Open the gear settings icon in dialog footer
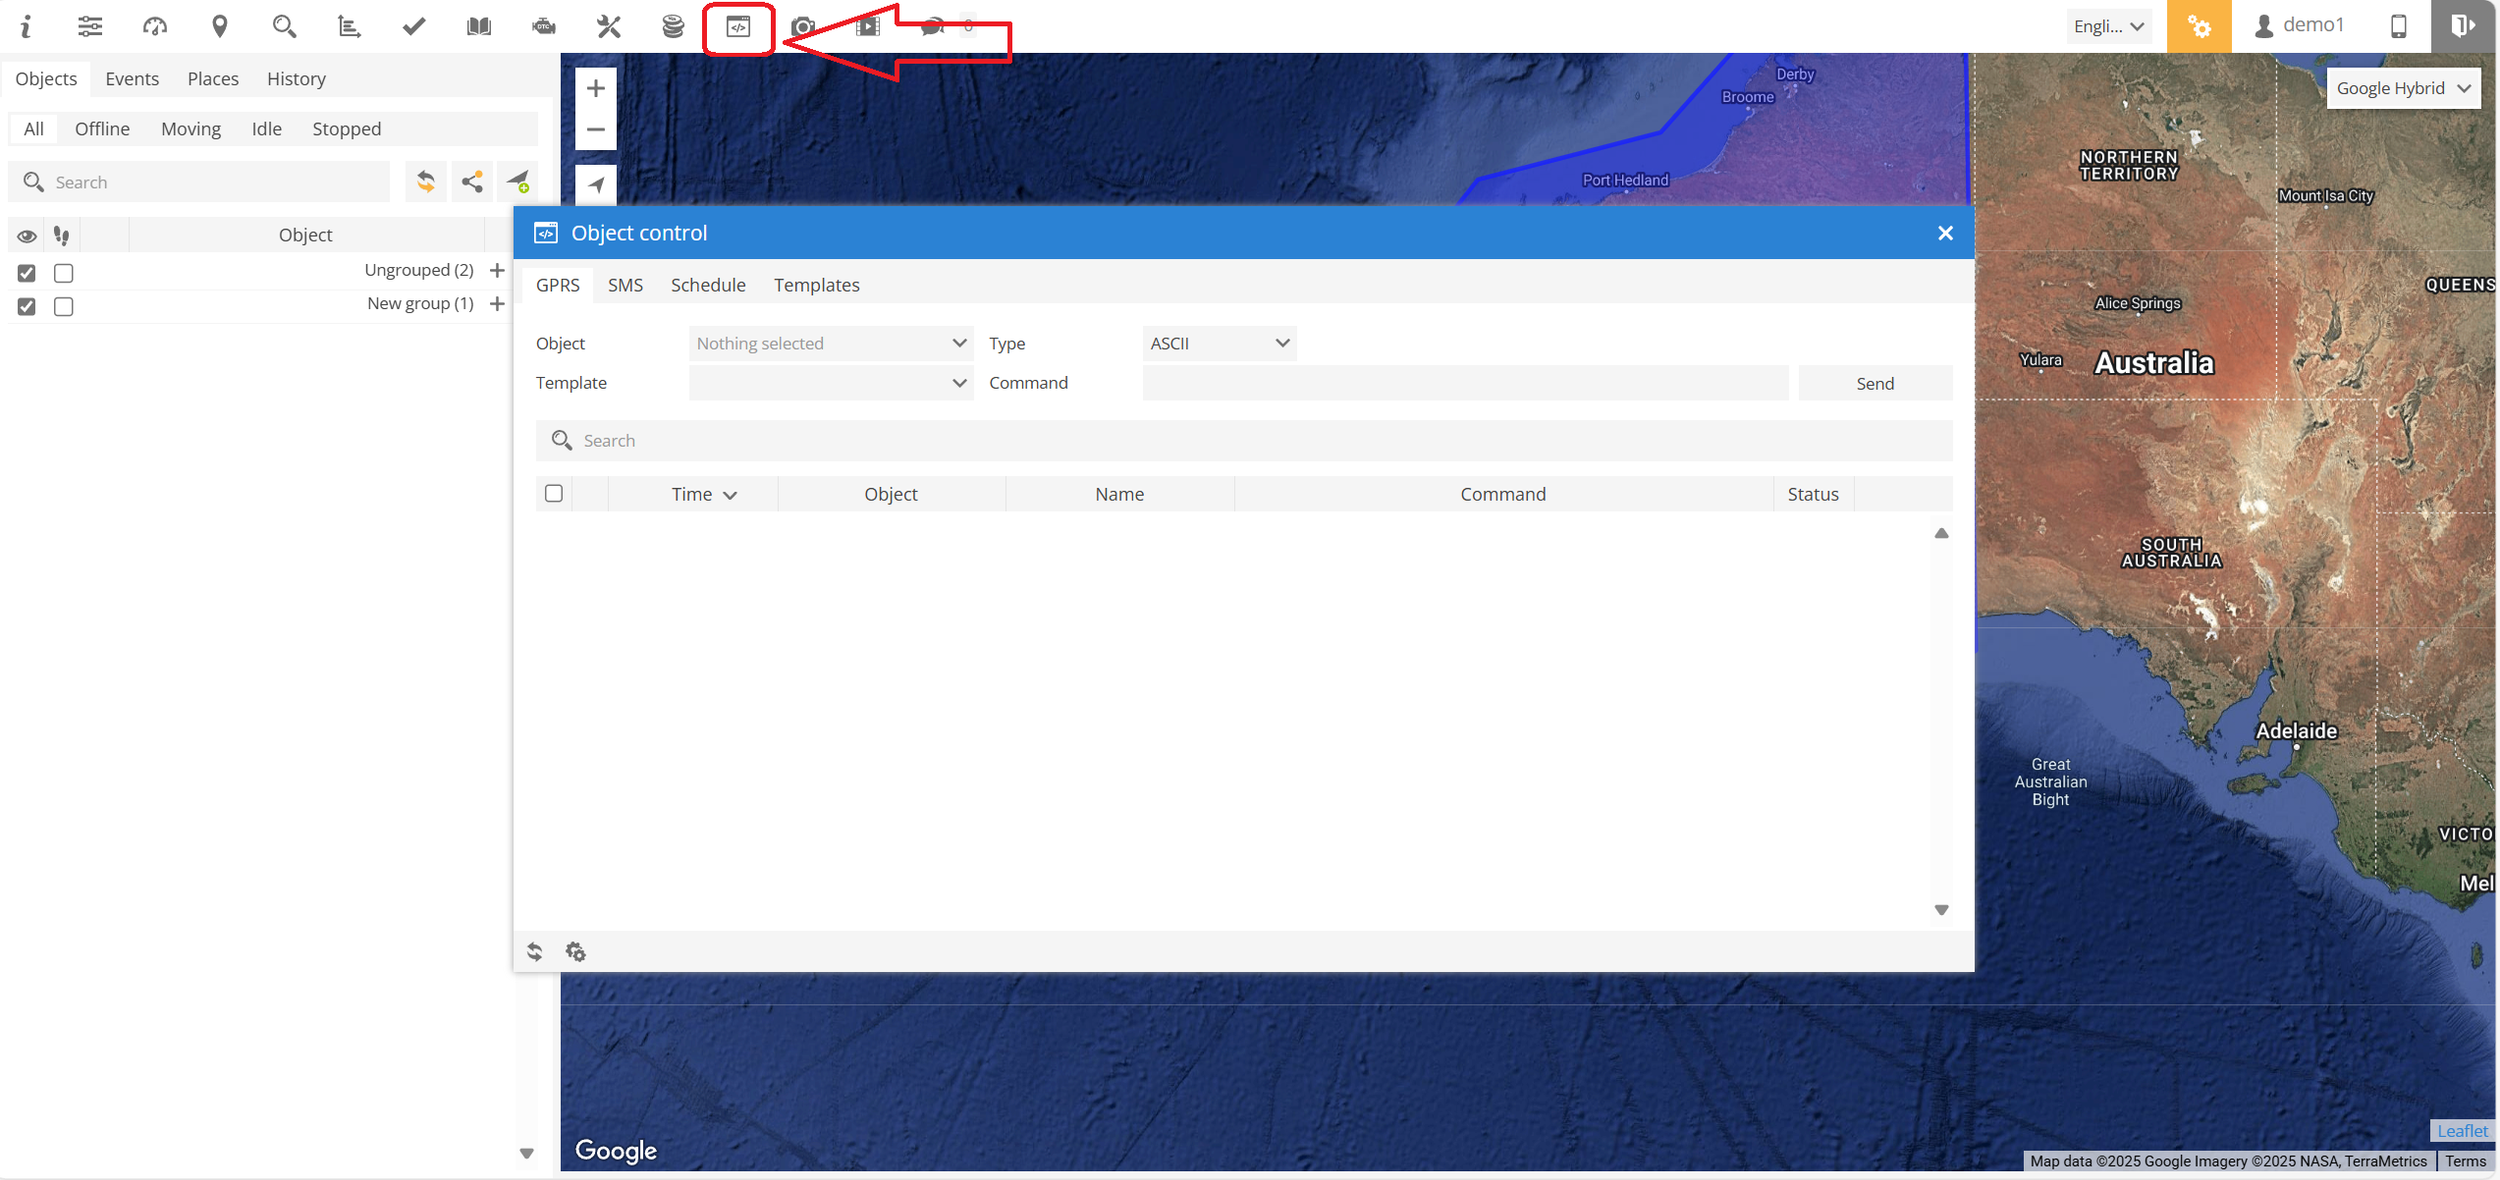2500x1180 pixels. [575, 951]
